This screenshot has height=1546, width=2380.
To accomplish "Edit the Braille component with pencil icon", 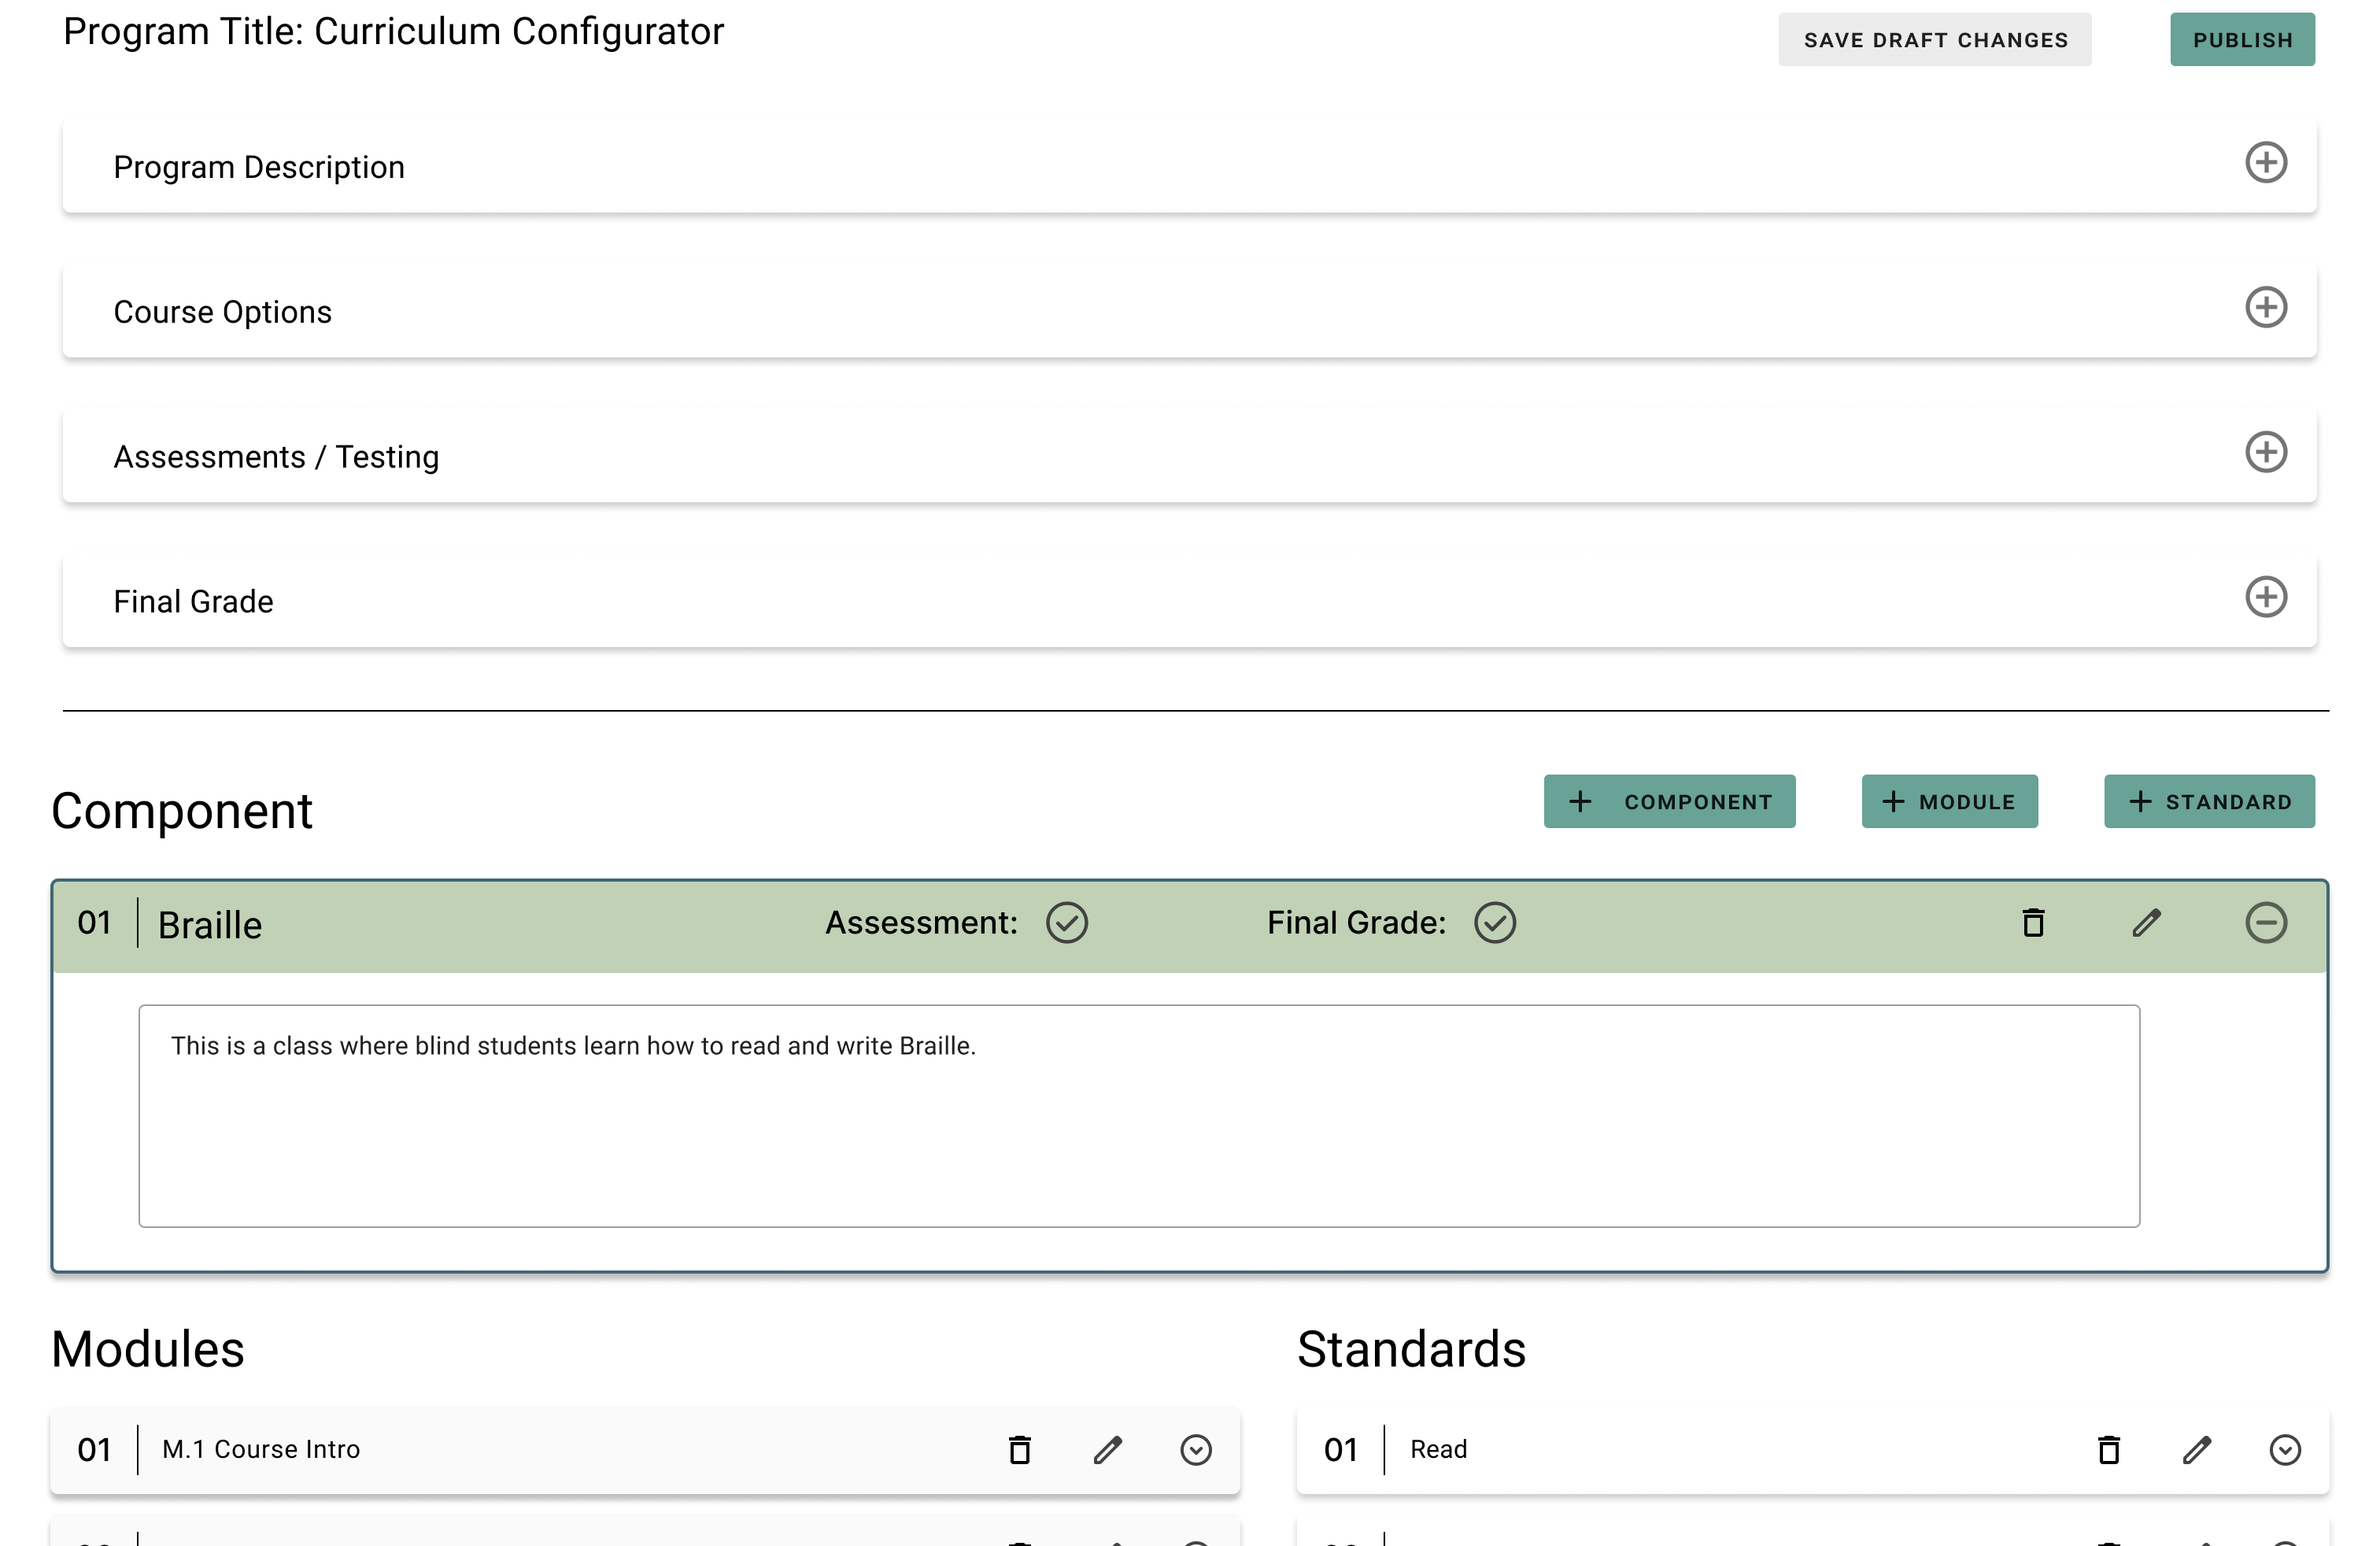I will [2147, 922].
